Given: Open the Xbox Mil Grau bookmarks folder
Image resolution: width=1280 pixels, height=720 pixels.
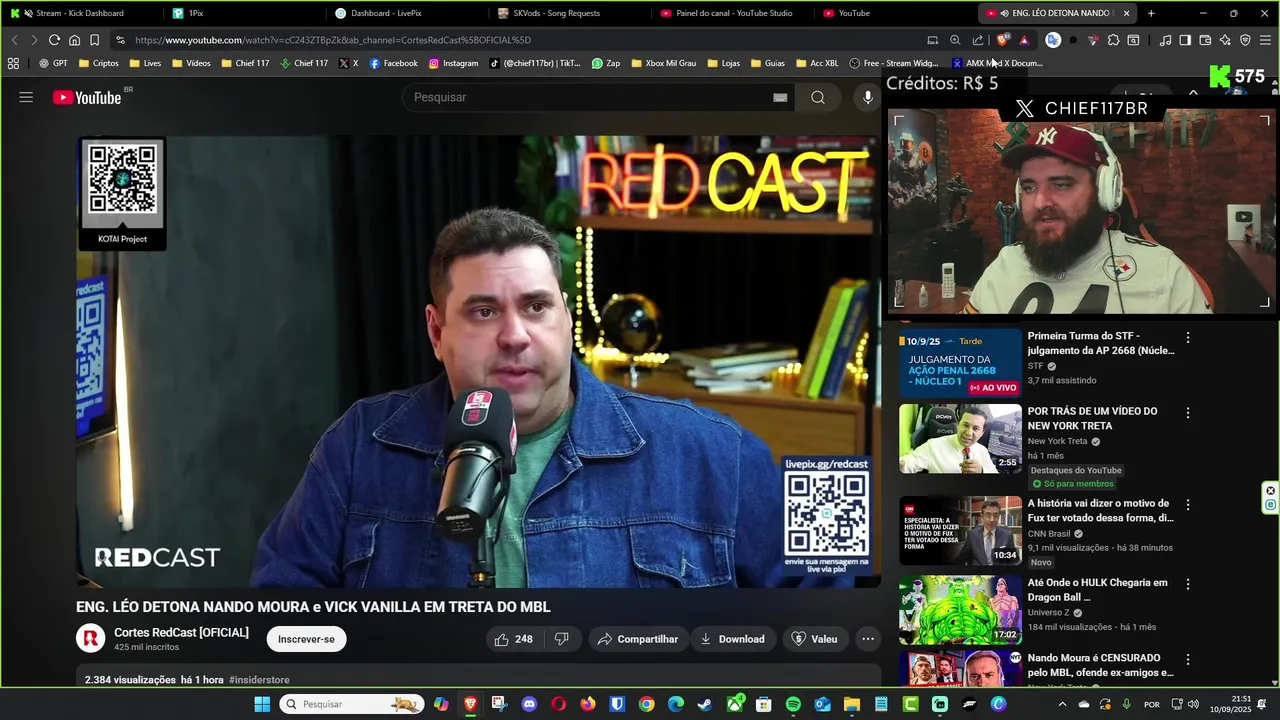Looking at the screenshot, I should 662,63.
